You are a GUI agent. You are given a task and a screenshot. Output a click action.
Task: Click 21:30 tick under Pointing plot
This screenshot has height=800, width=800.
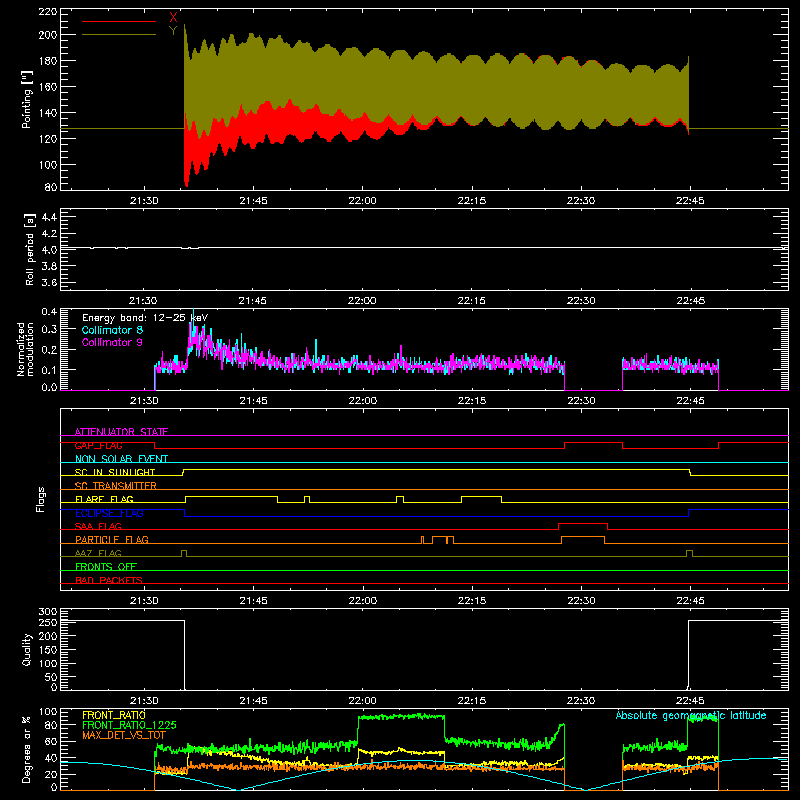point(144,201)
